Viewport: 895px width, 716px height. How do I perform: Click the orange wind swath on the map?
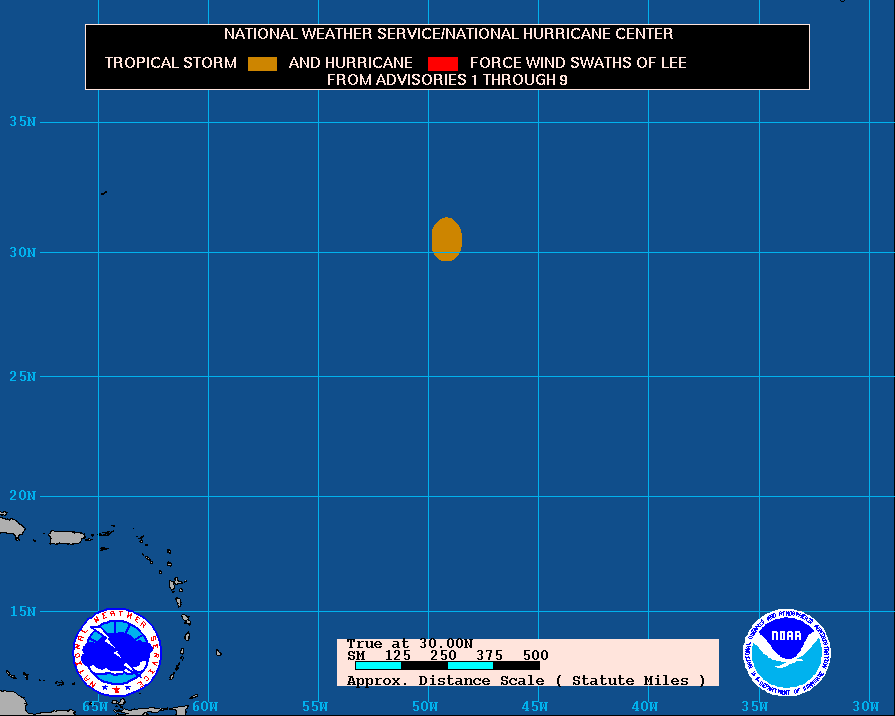[x=446, y=239]
